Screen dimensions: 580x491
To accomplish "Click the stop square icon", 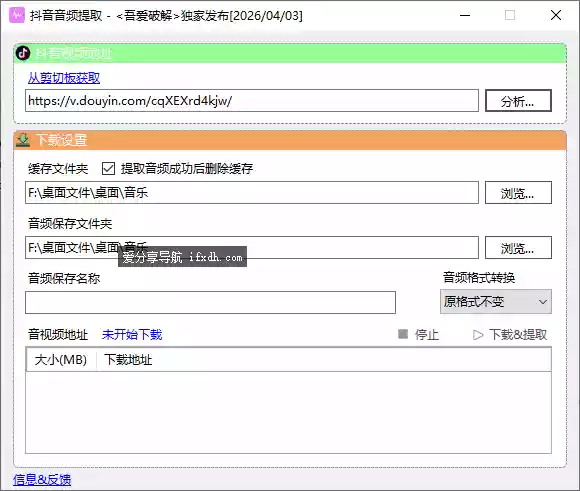I will [403, 334].
